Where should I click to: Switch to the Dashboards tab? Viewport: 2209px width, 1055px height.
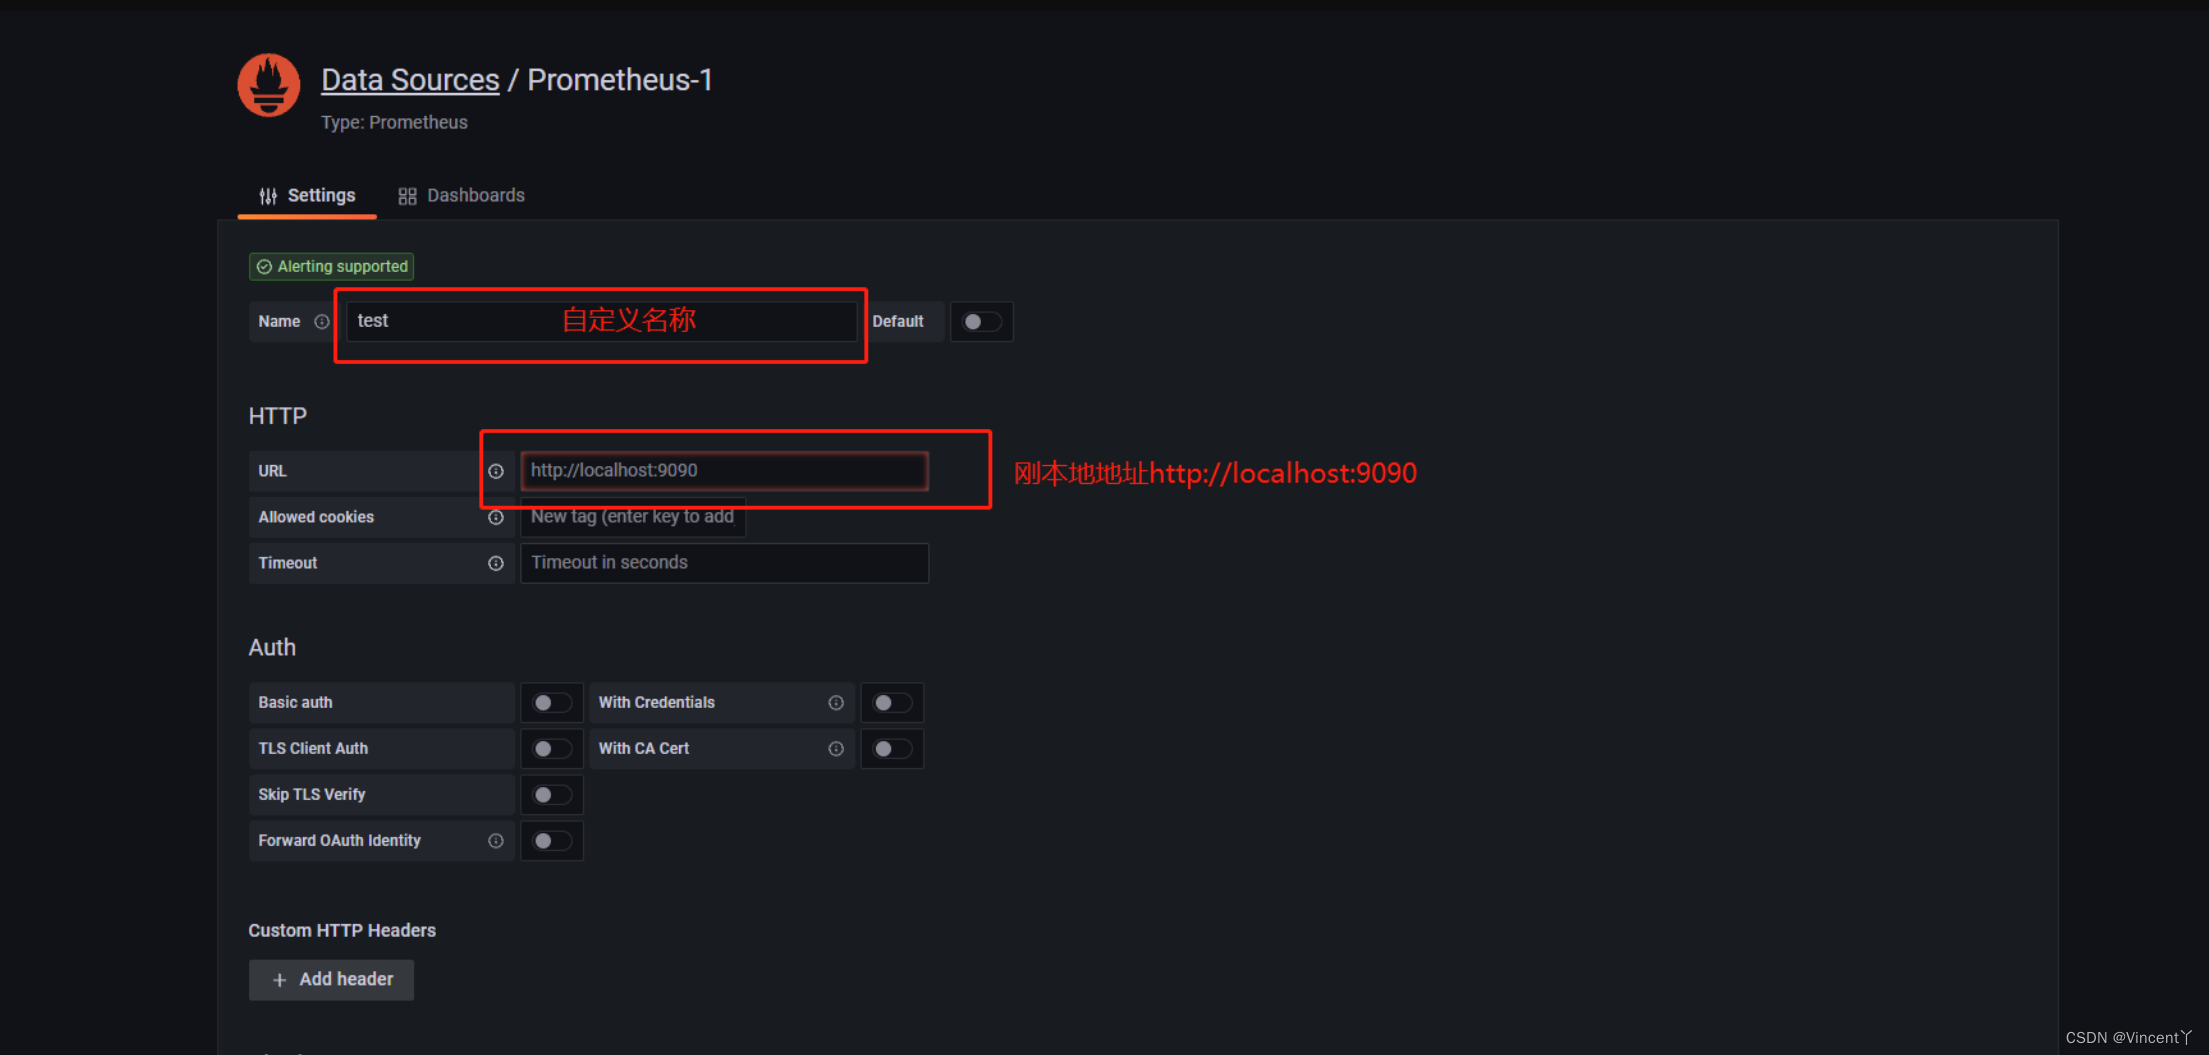462,196
